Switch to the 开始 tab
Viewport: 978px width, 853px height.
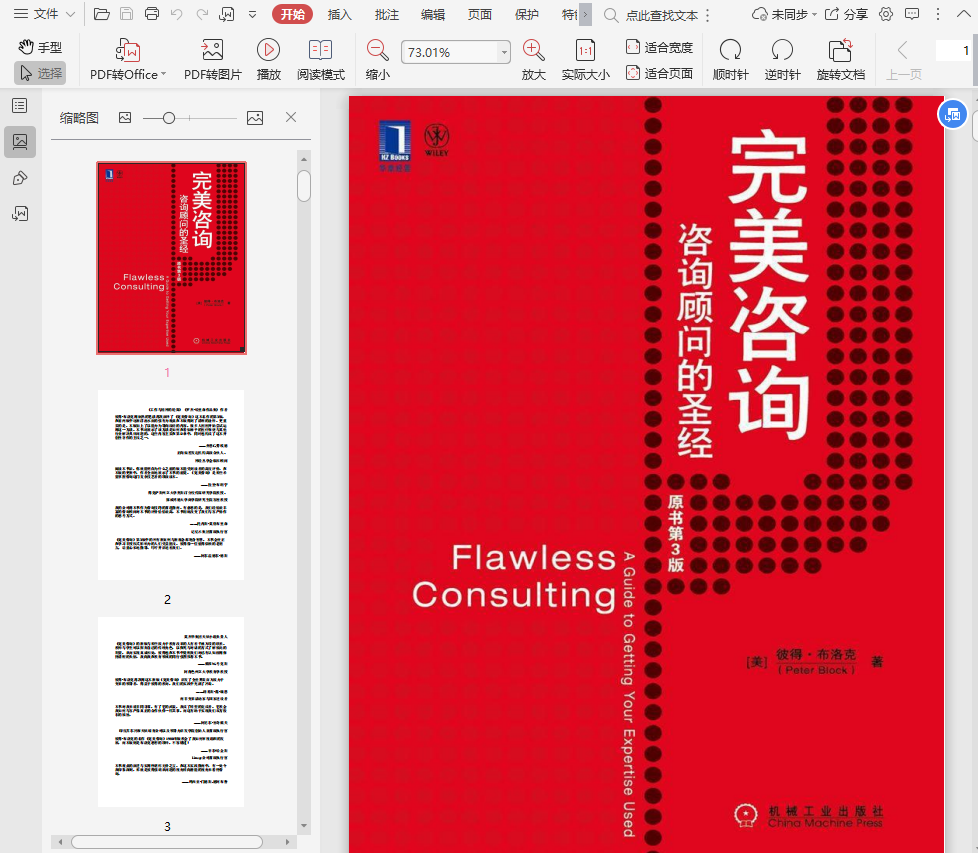[292, 14]
